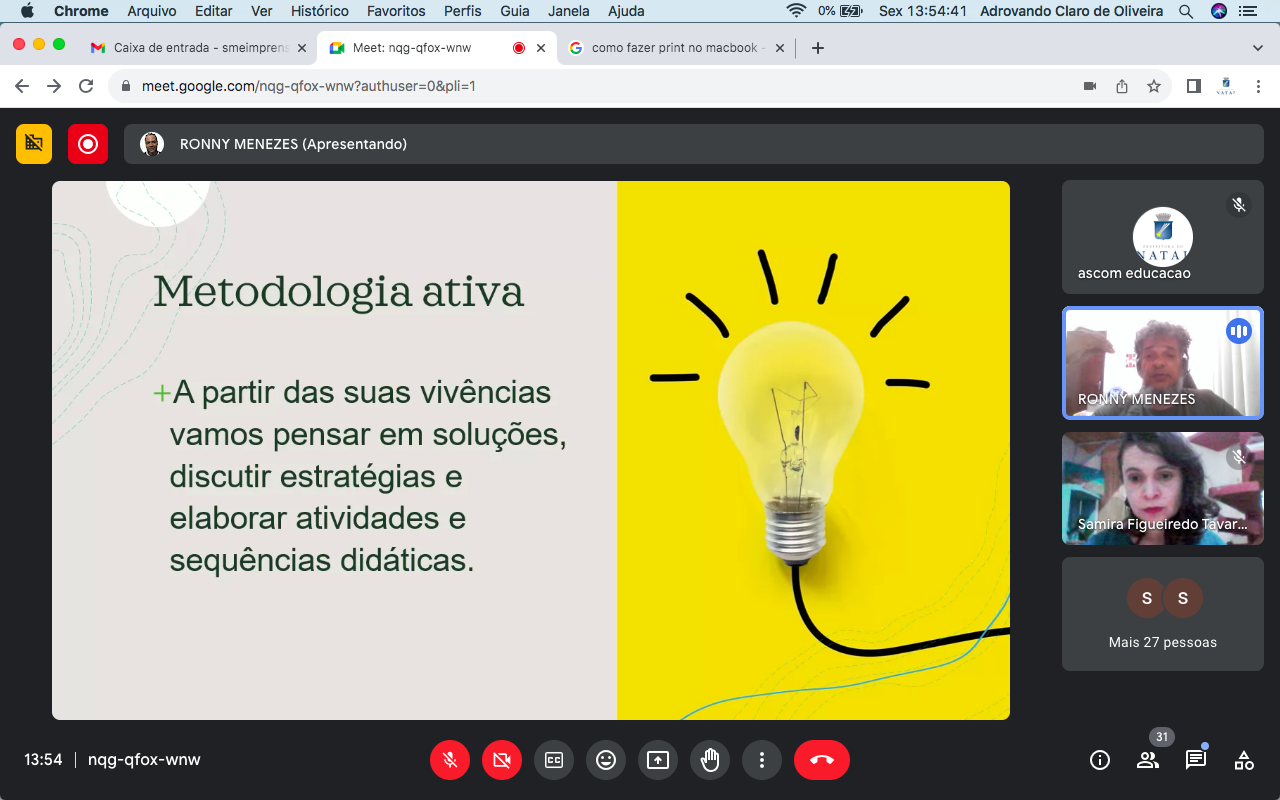Click the site lock icon
Screen dimensions: 1280x800
tap(125, 86)
